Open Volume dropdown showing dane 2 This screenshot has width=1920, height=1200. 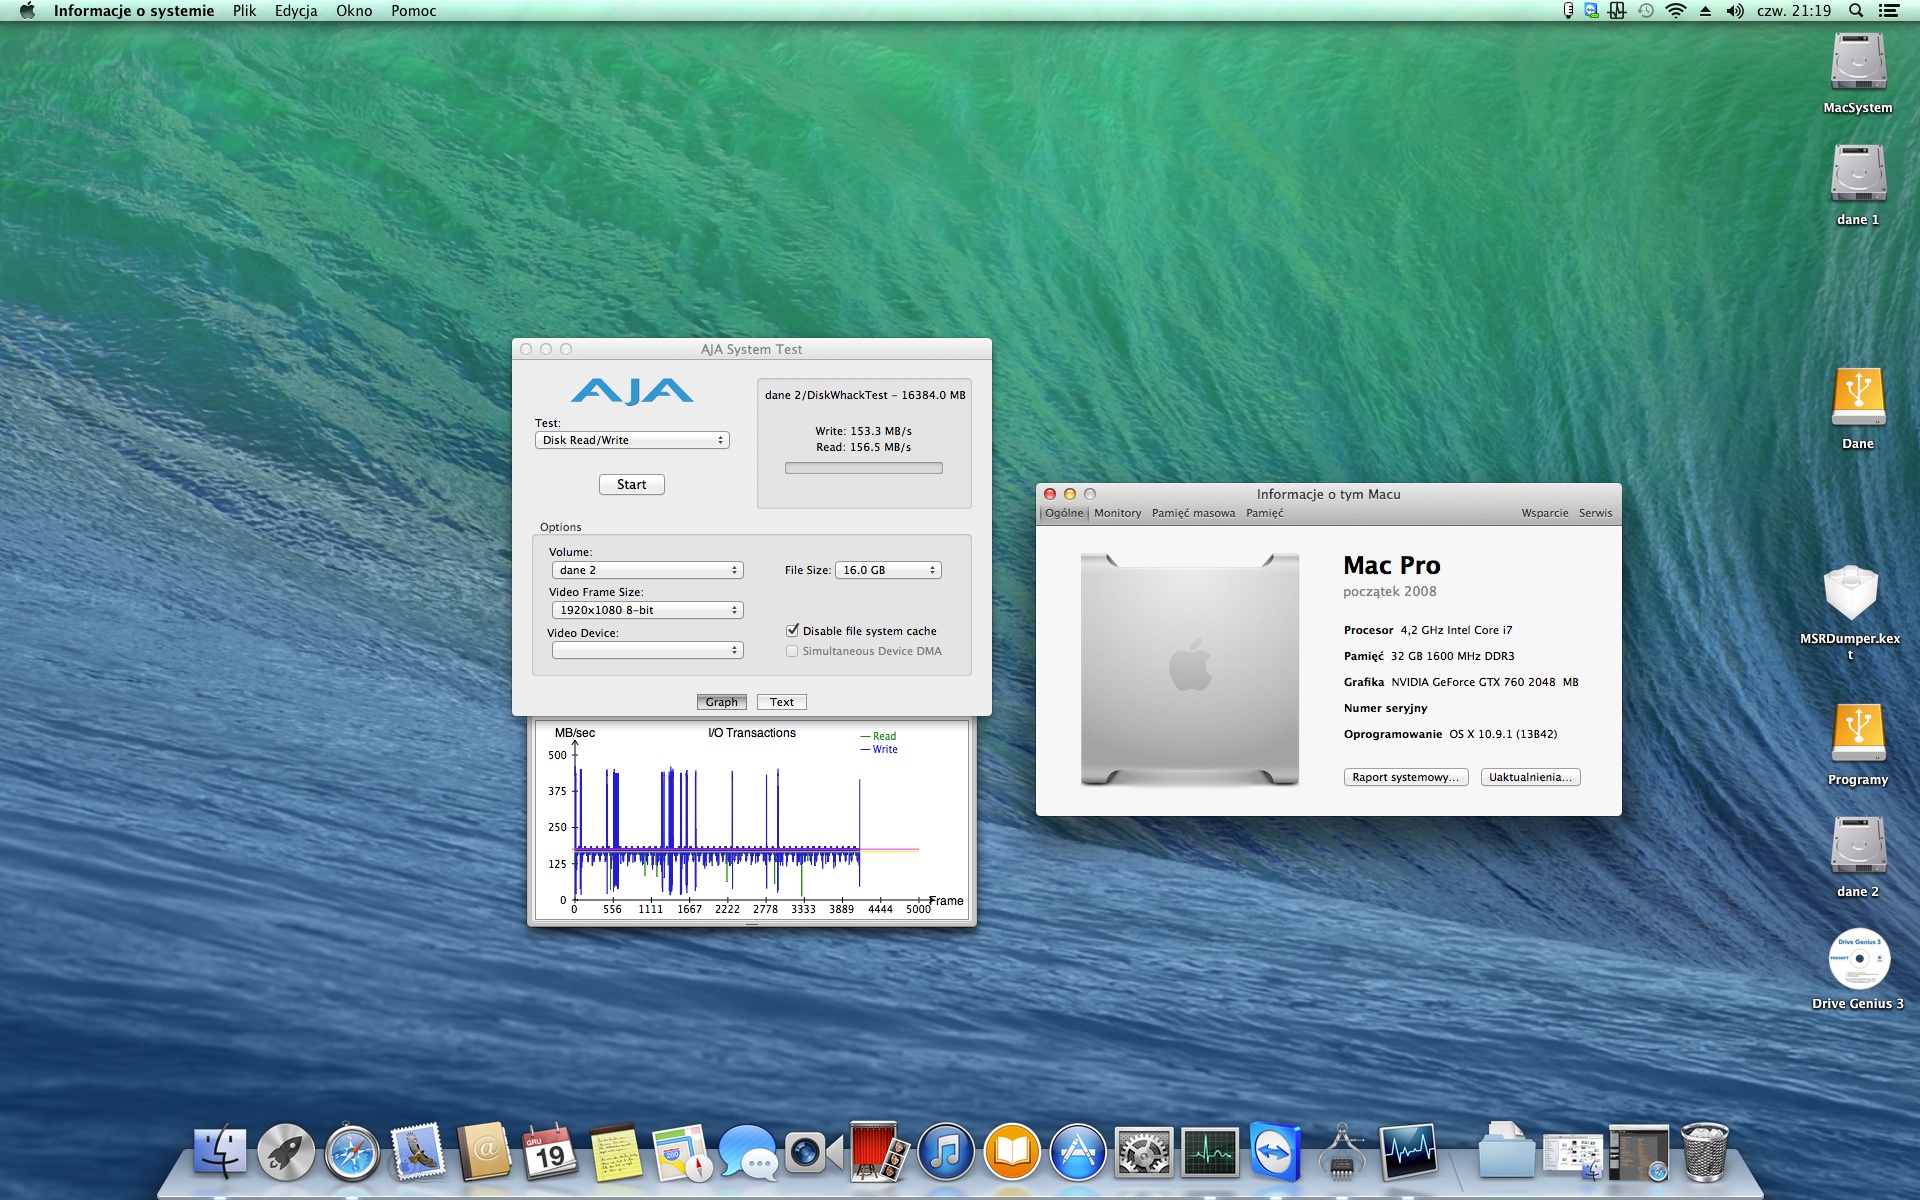tap(647, 570)
